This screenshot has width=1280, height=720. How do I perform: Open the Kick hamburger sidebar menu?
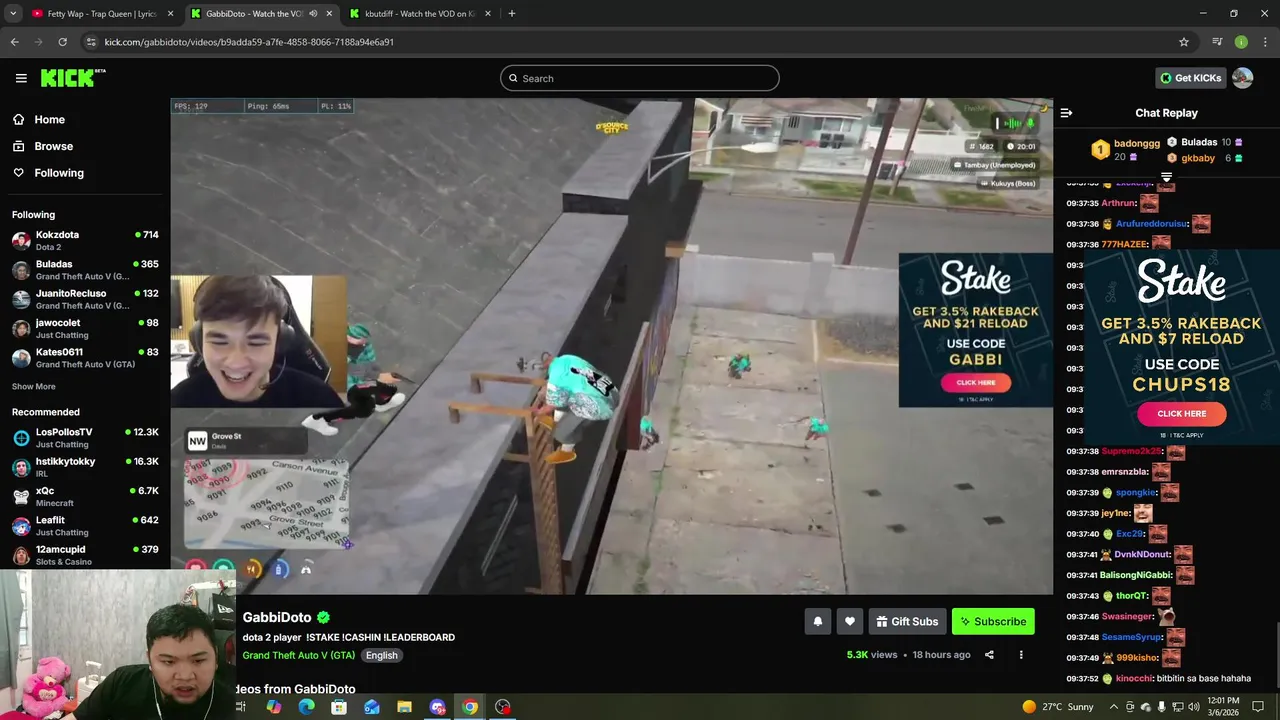click(x=21, y=78)
